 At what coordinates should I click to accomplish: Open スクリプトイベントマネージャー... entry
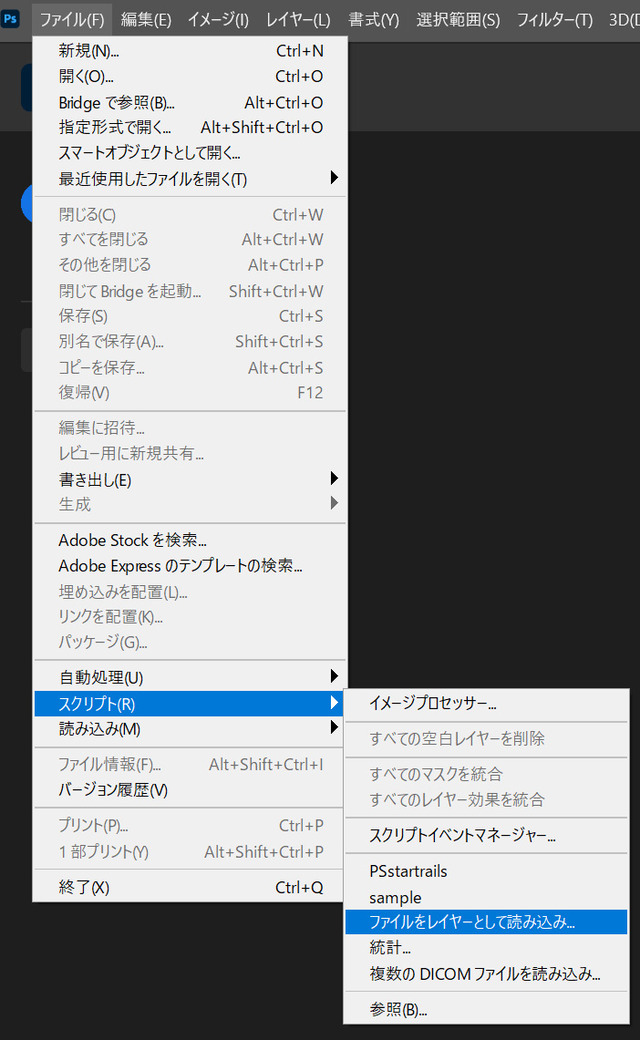pyautogui.click(x=486, y=835)
